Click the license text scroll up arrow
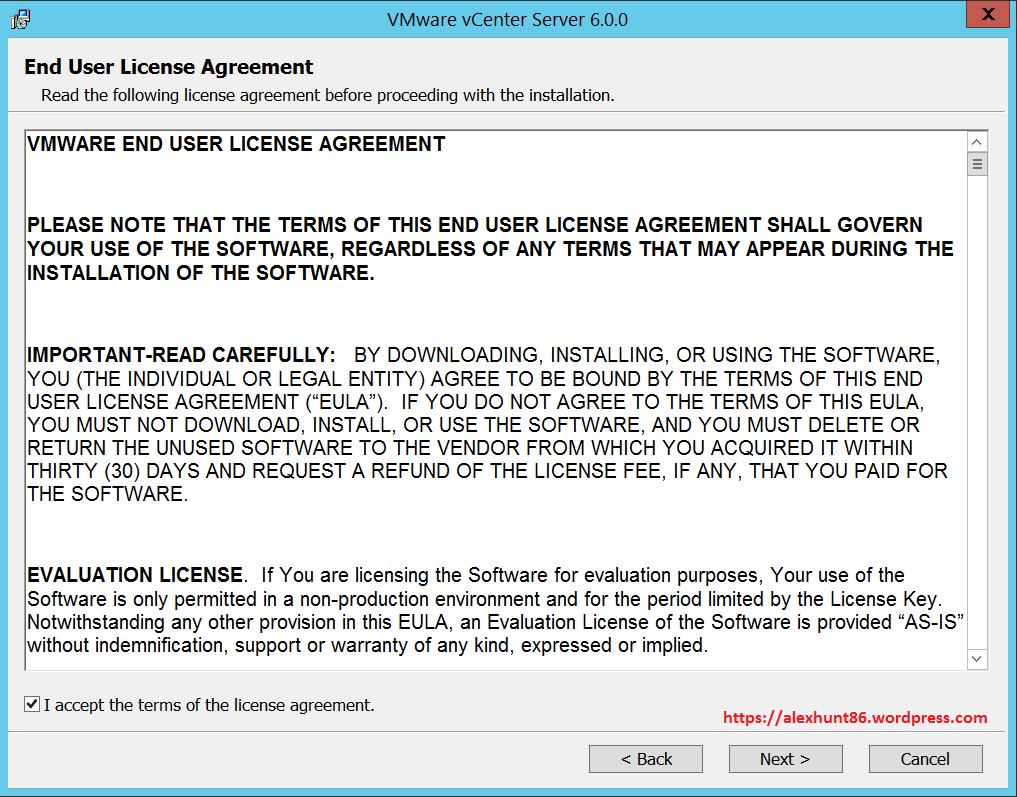This screenshot has height=797, width=1017. tap(977, 142)
